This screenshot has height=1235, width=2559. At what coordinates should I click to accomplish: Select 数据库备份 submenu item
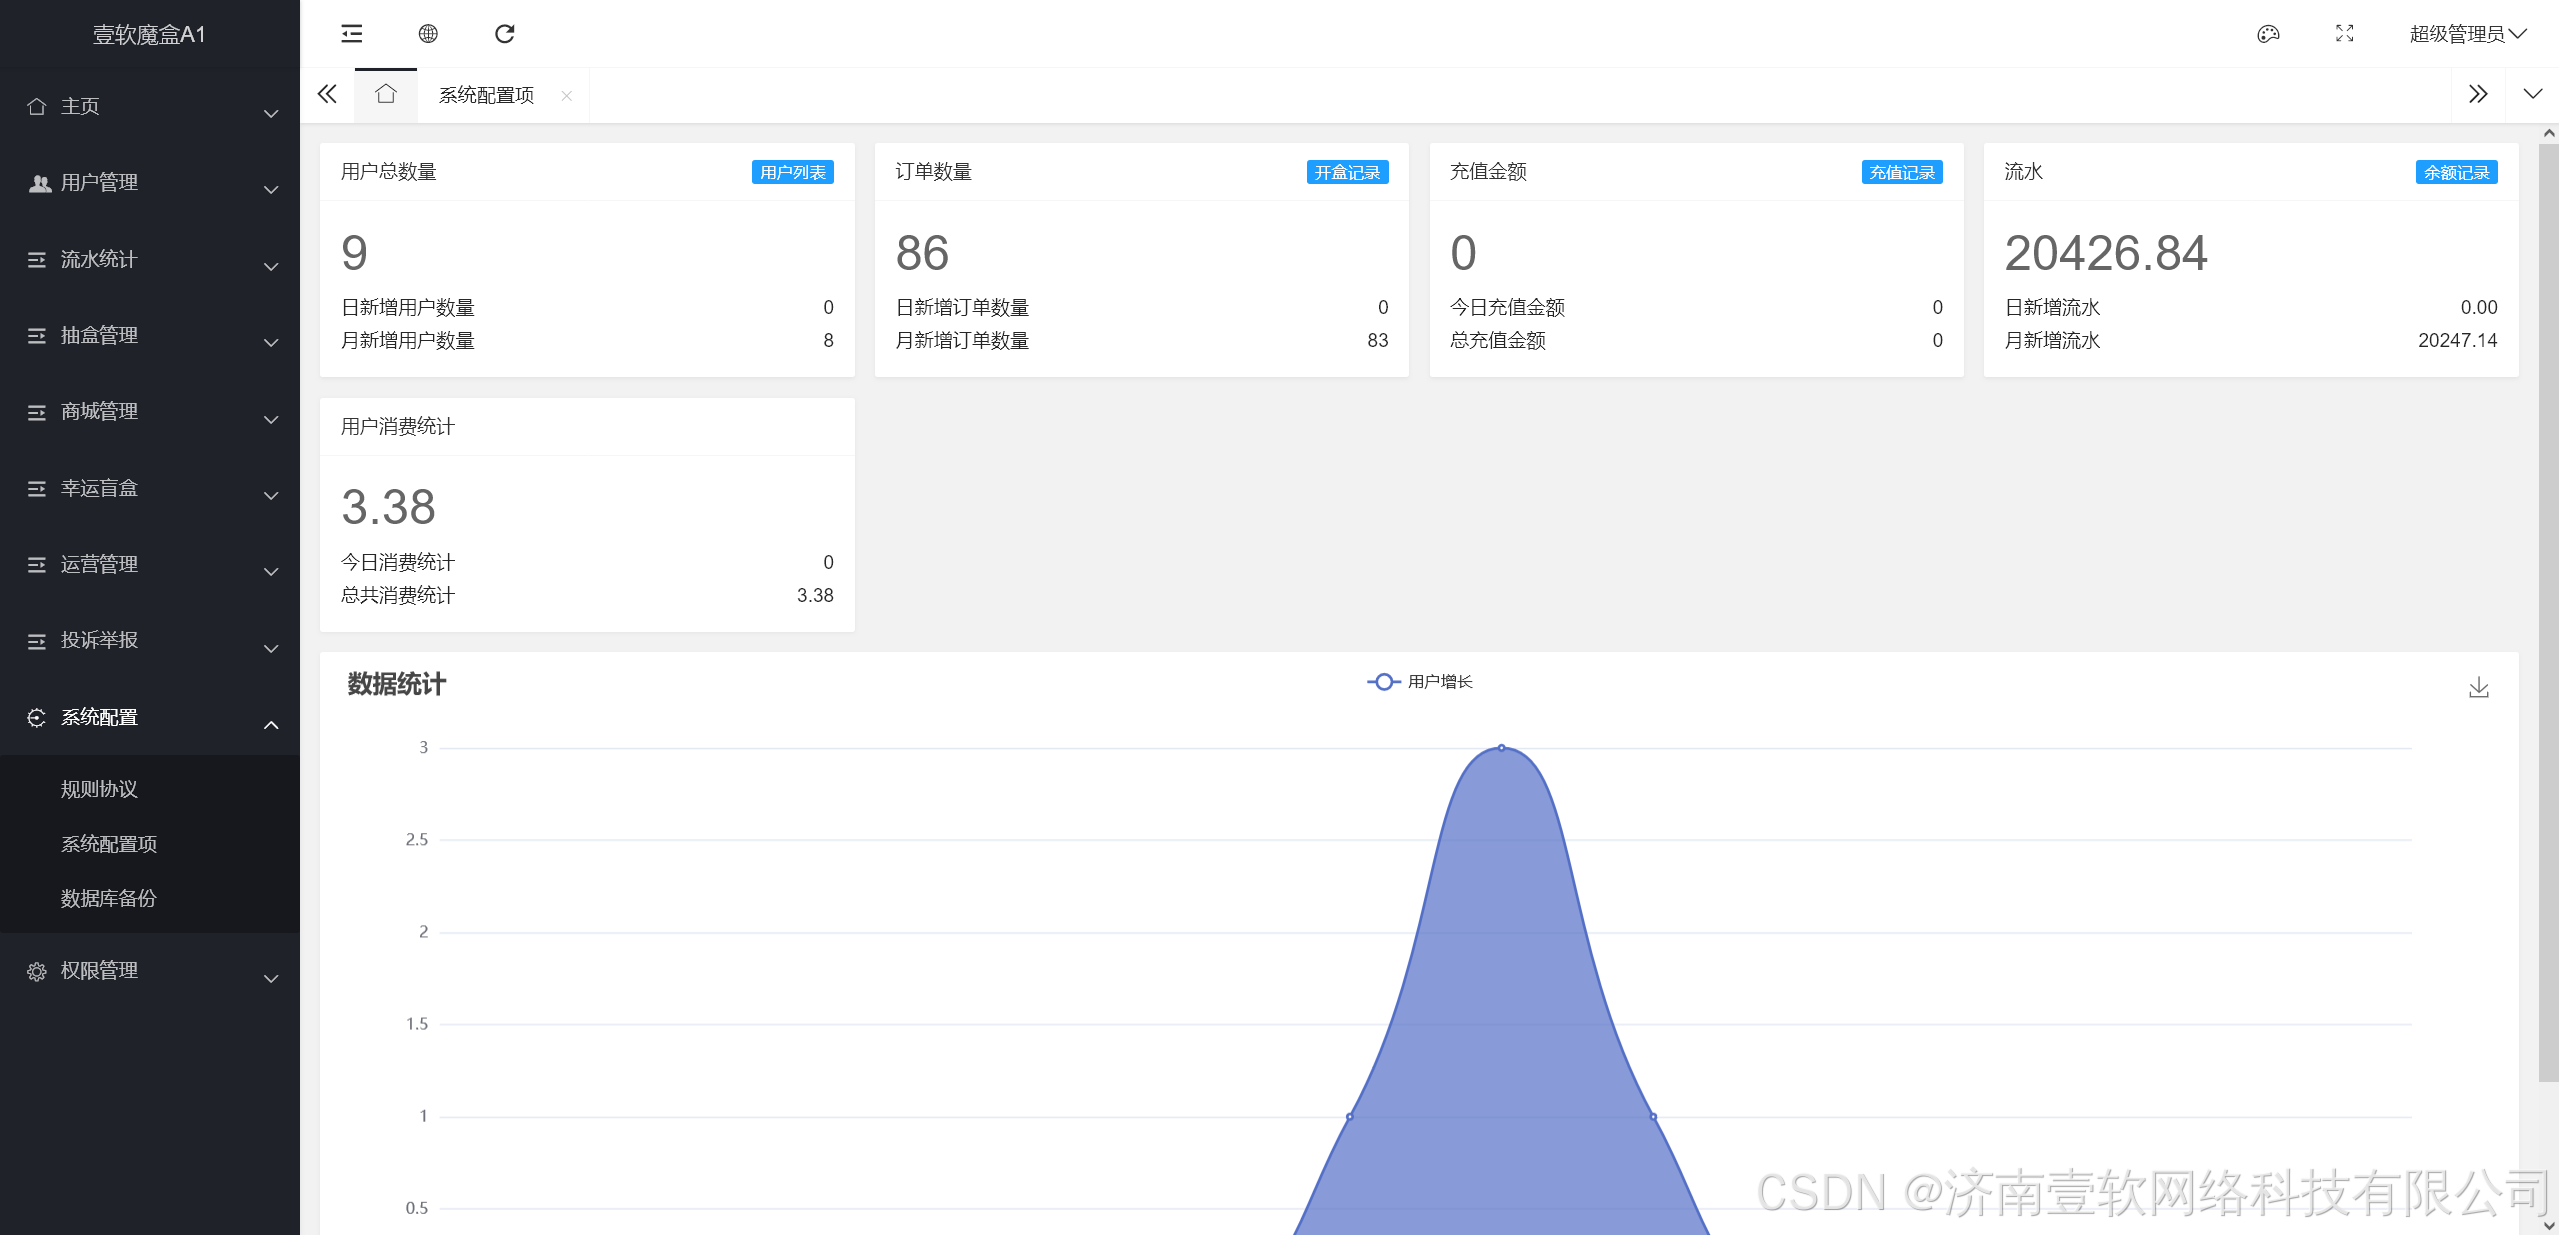109,898
